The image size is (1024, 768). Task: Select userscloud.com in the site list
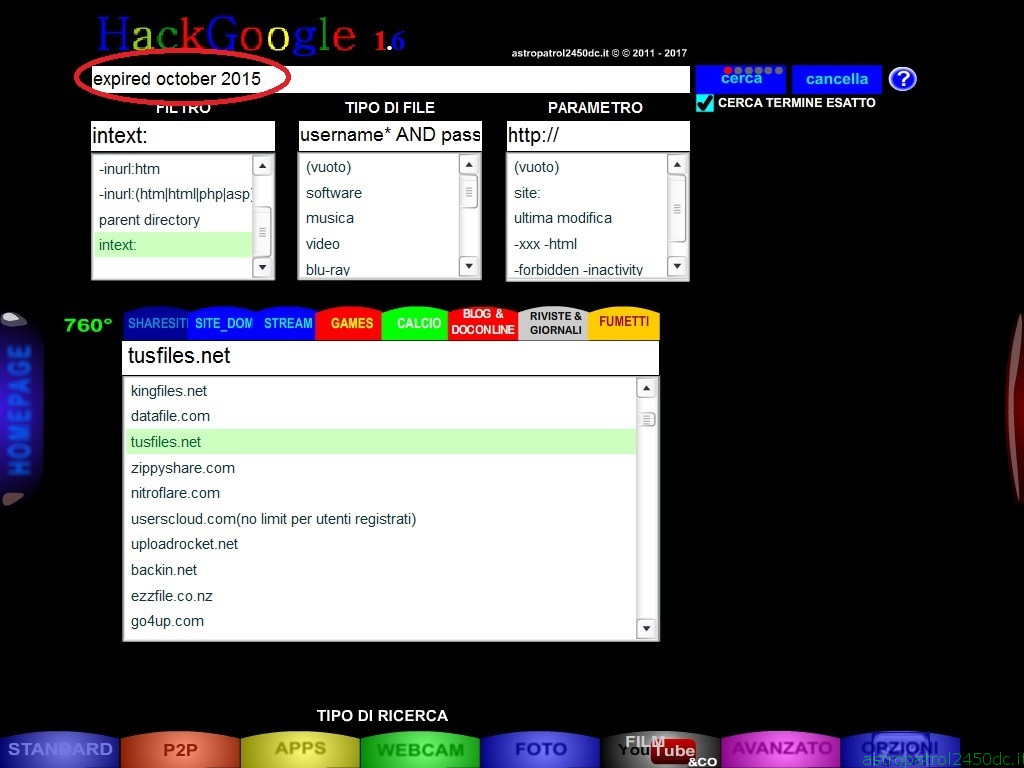[x=381, y=519]
